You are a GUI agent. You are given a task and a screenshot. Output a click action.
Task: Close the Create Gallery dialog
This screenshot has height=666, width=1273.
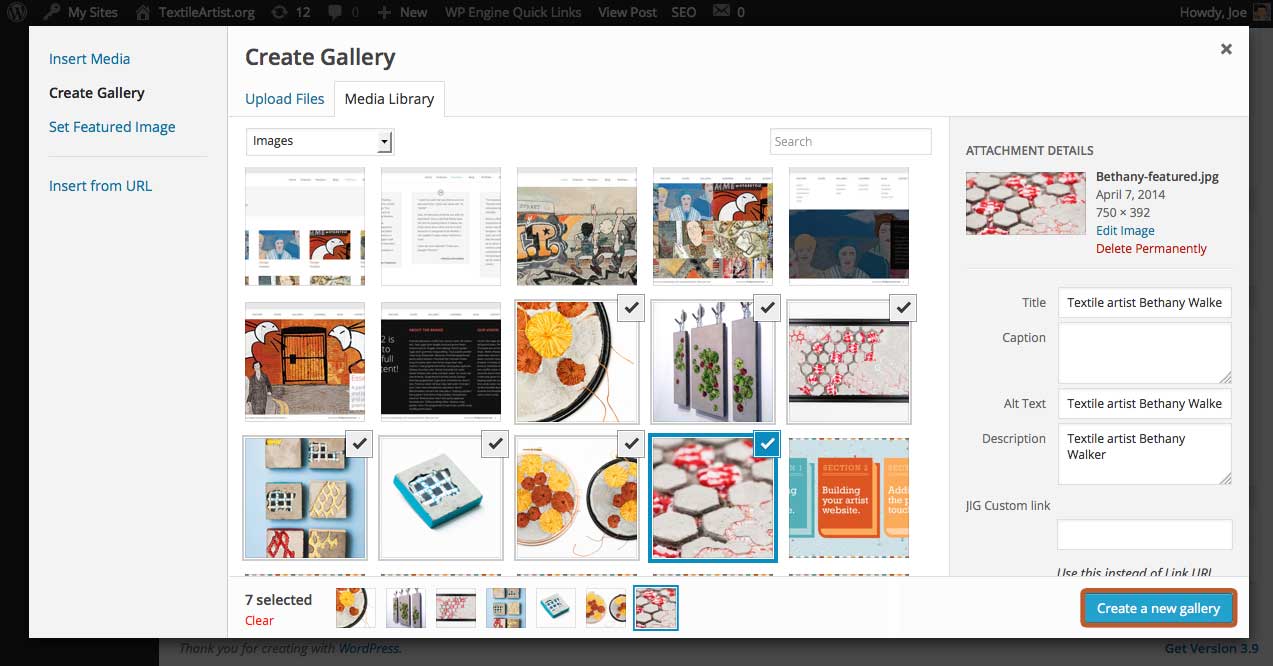pos(1226,49)
